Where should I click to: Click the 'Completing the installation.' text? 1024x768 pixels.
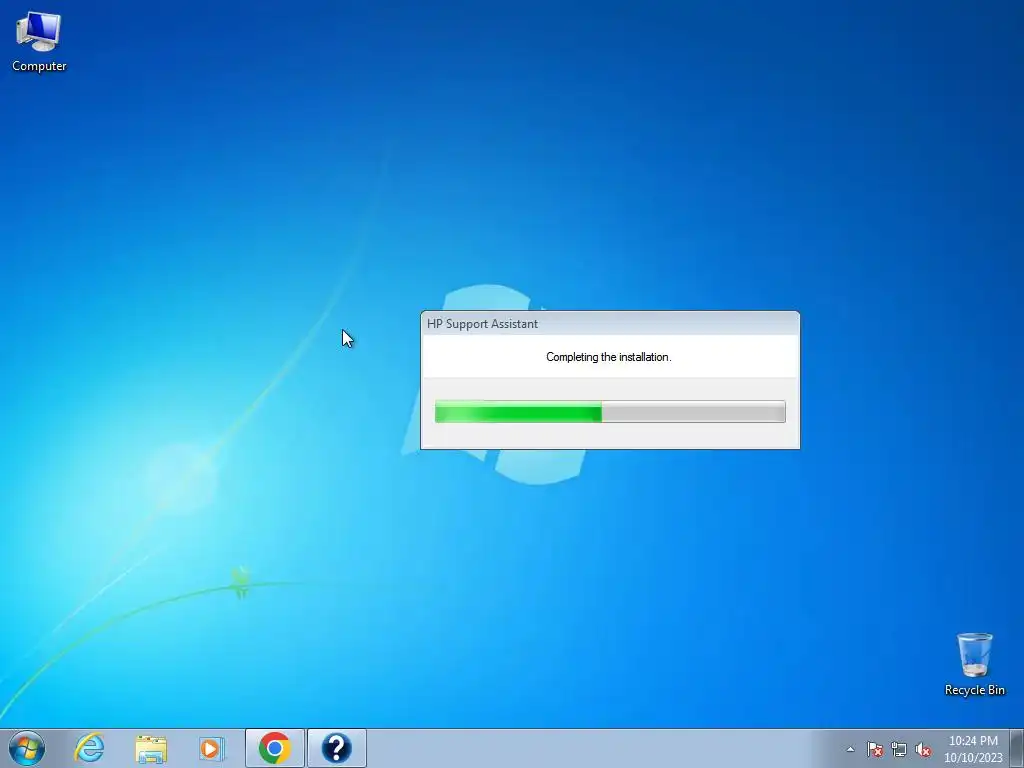[609, 357]
